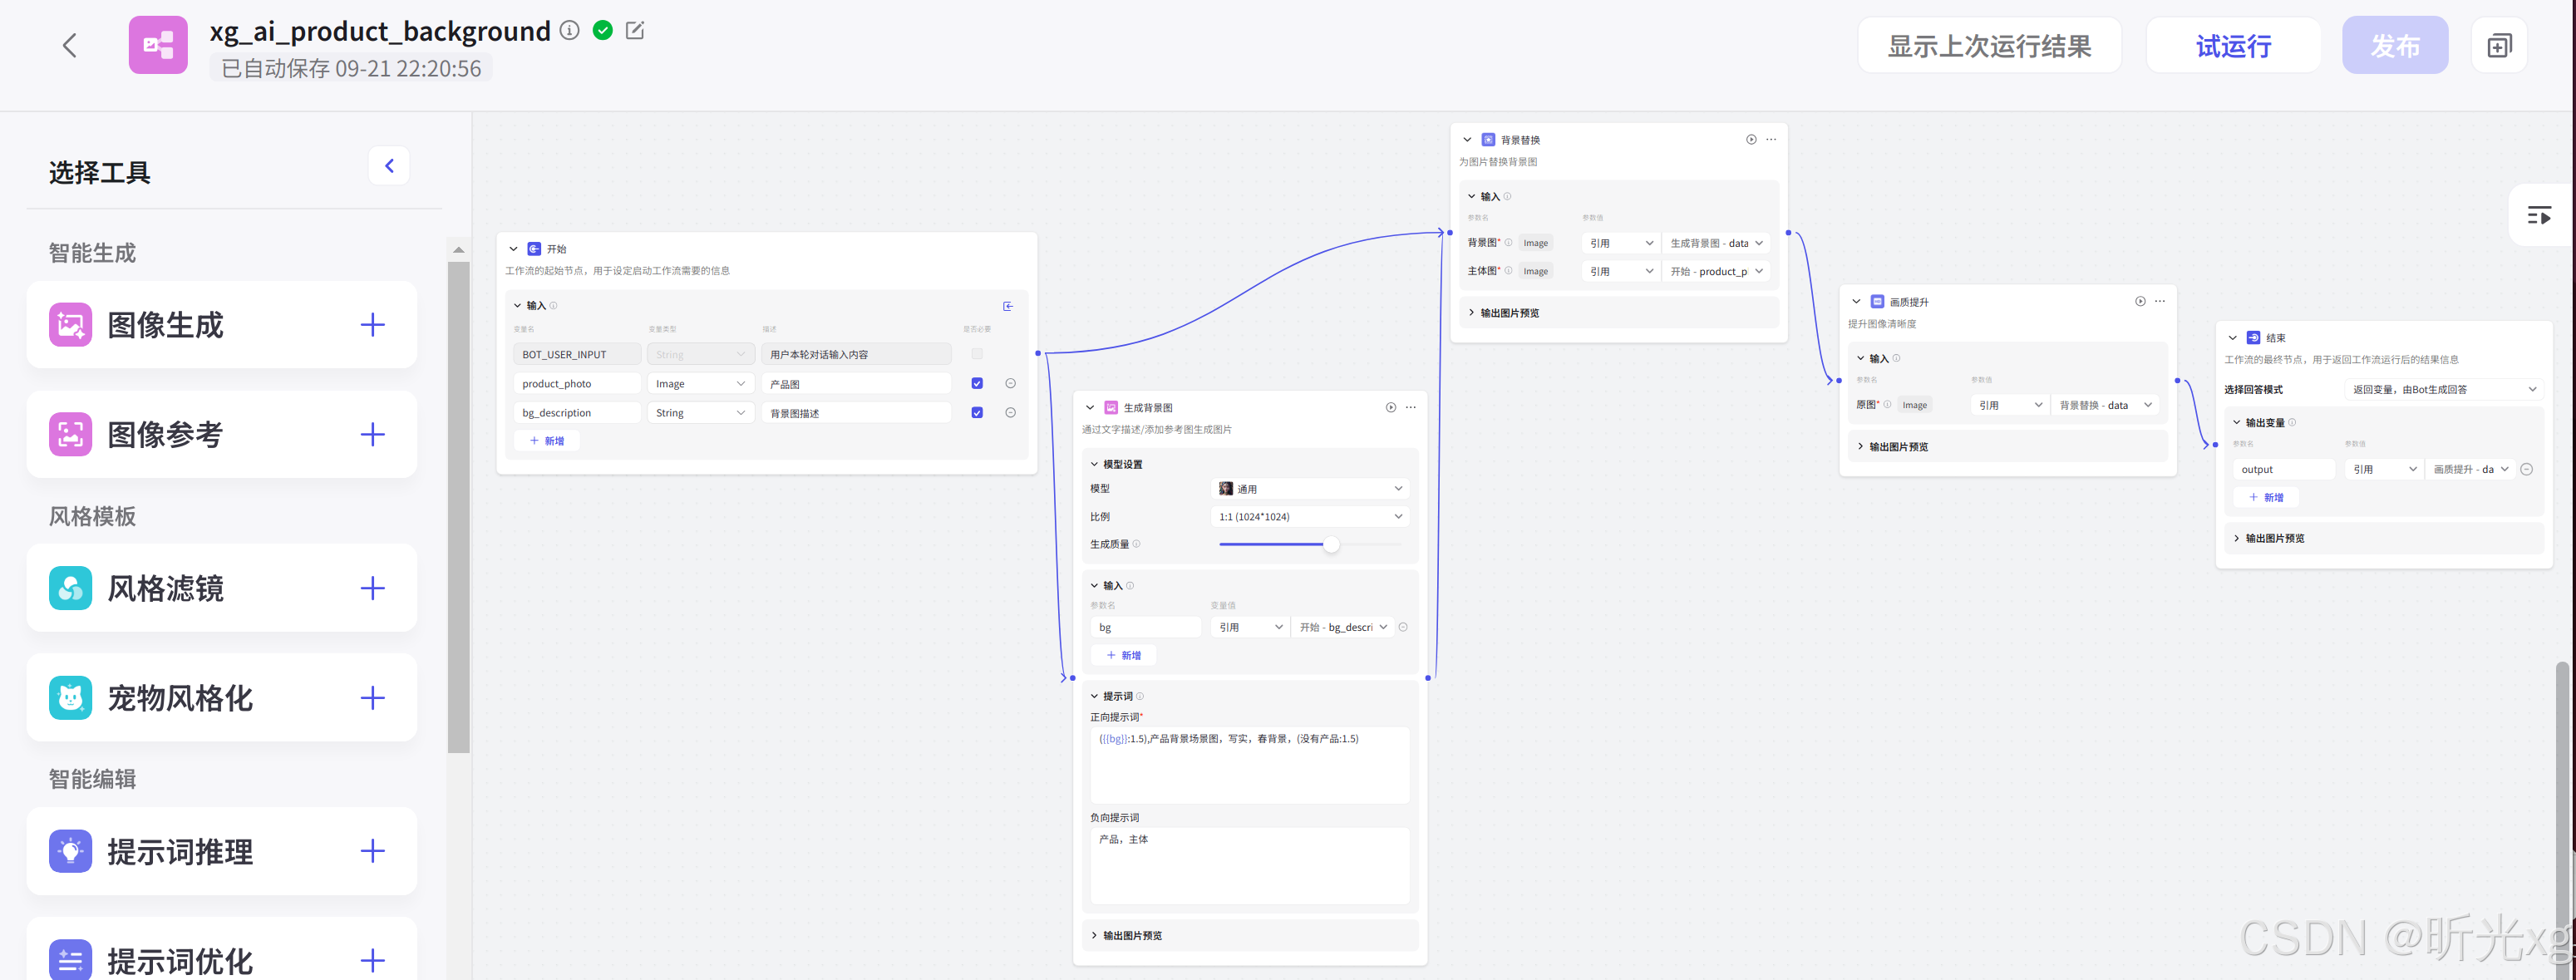Expand 输出图片预览 in 画质提升 node
This screenshot has height=980, width=2576.
pyautogui.click(x=1897, y=447)
